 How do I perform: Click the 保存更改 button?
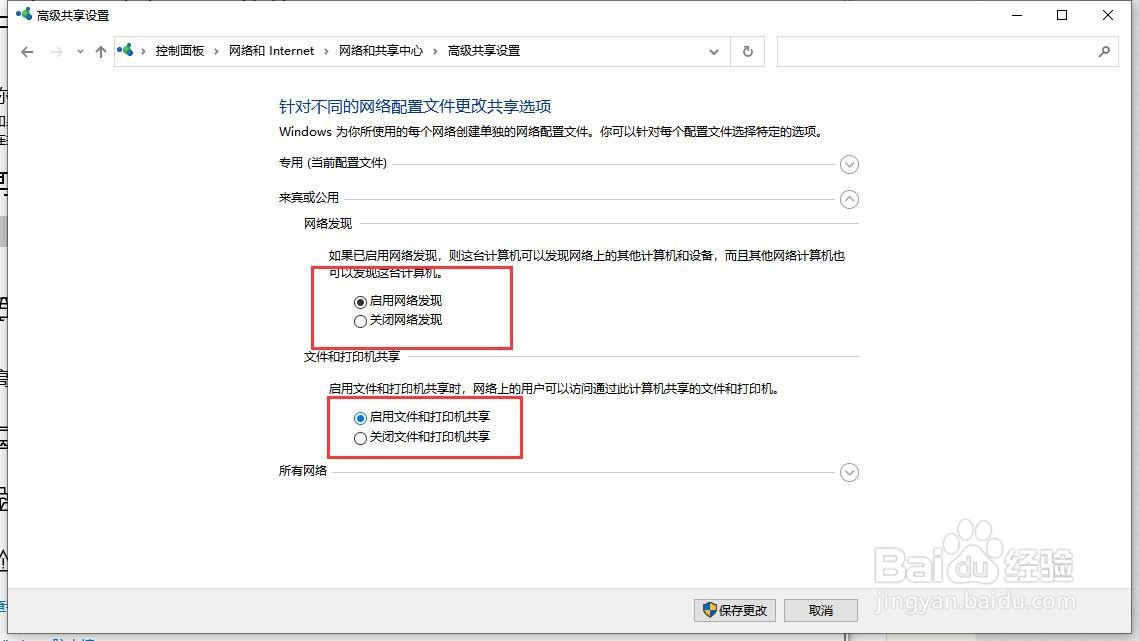pyautogui.click(x=735, y=610)
